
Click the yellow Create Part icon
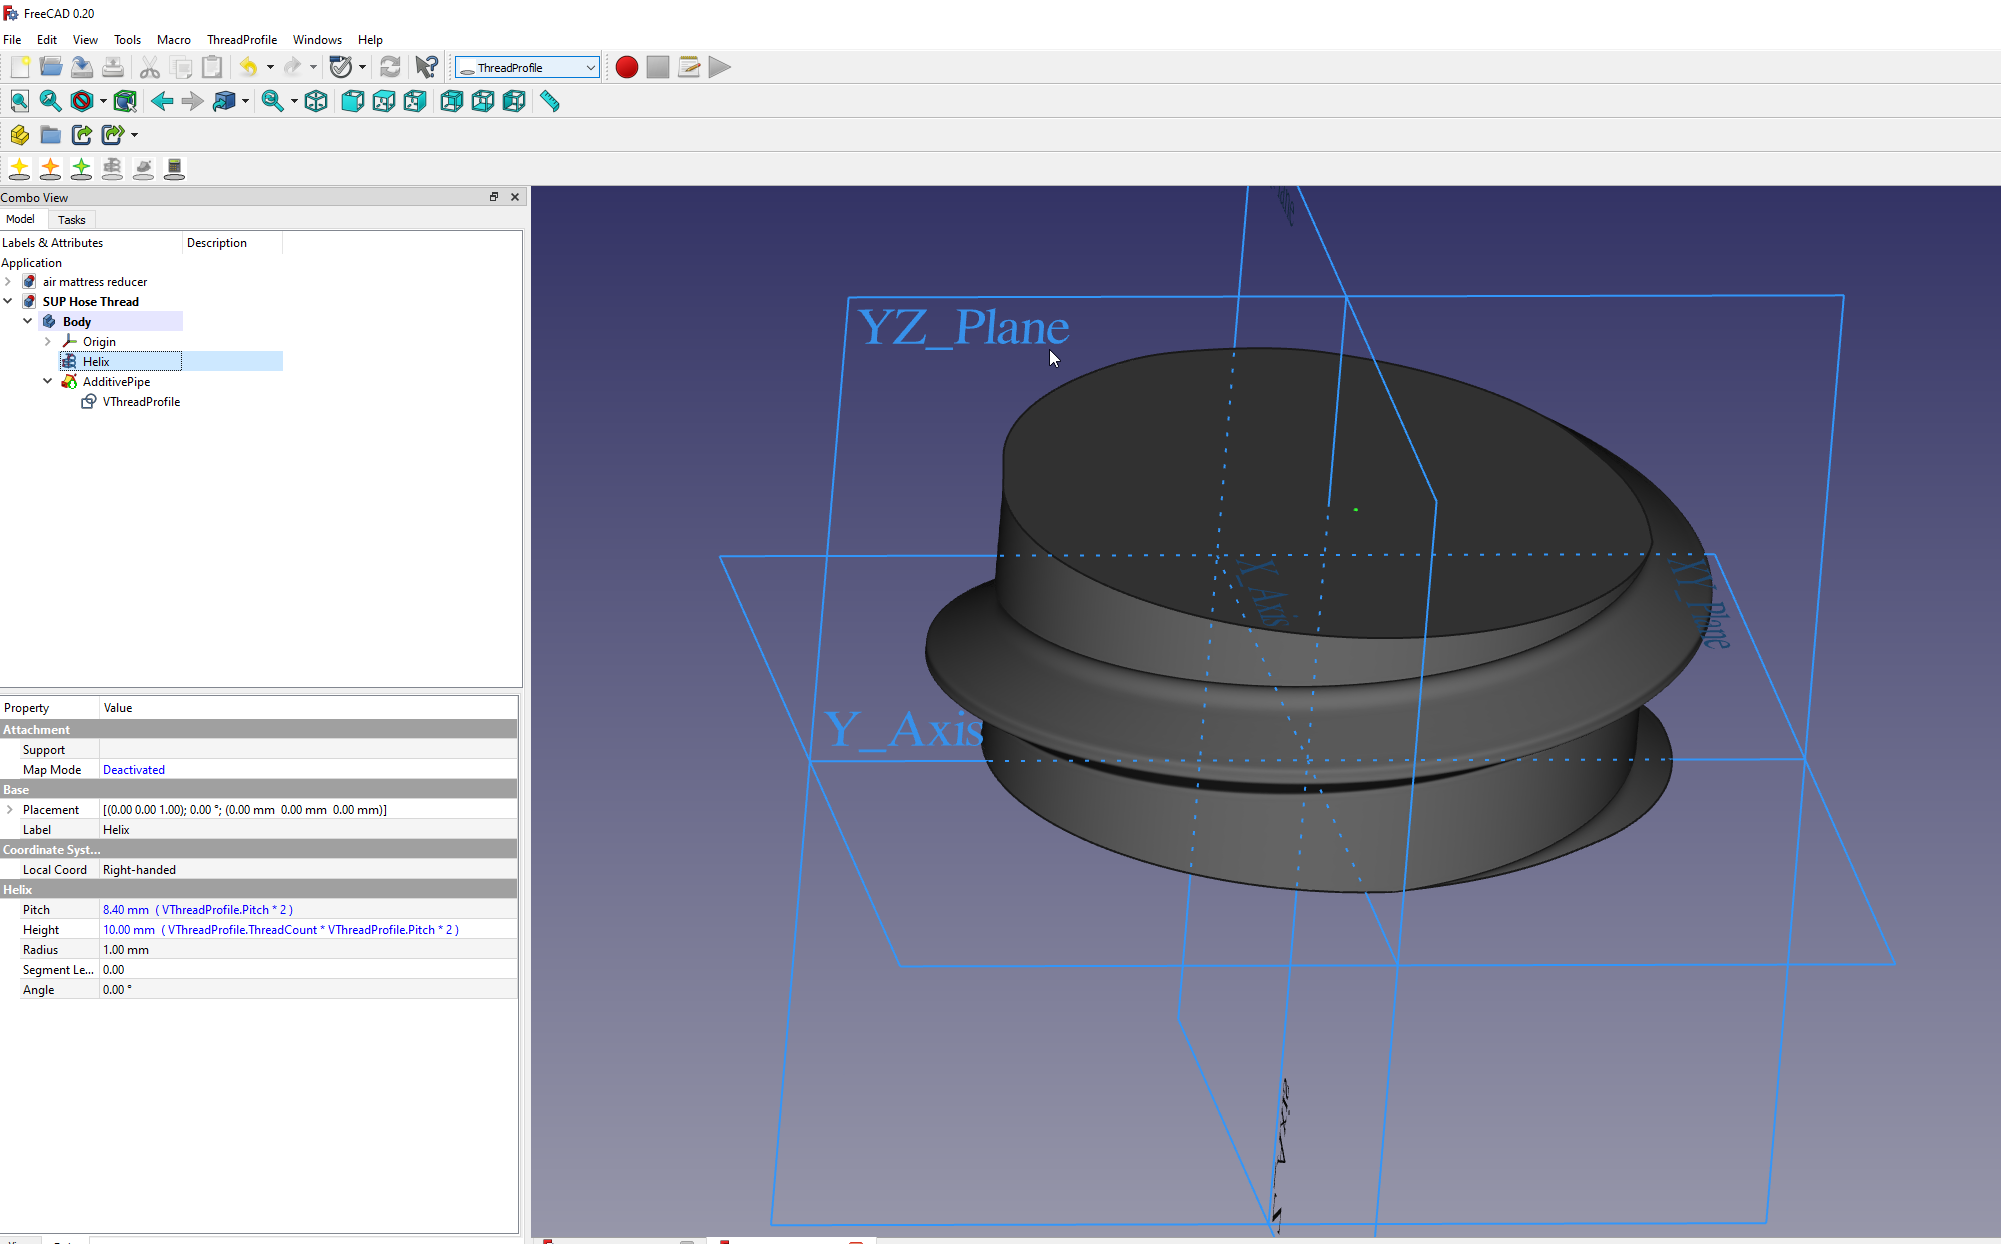pyautogui.click(x=19, y=135)
